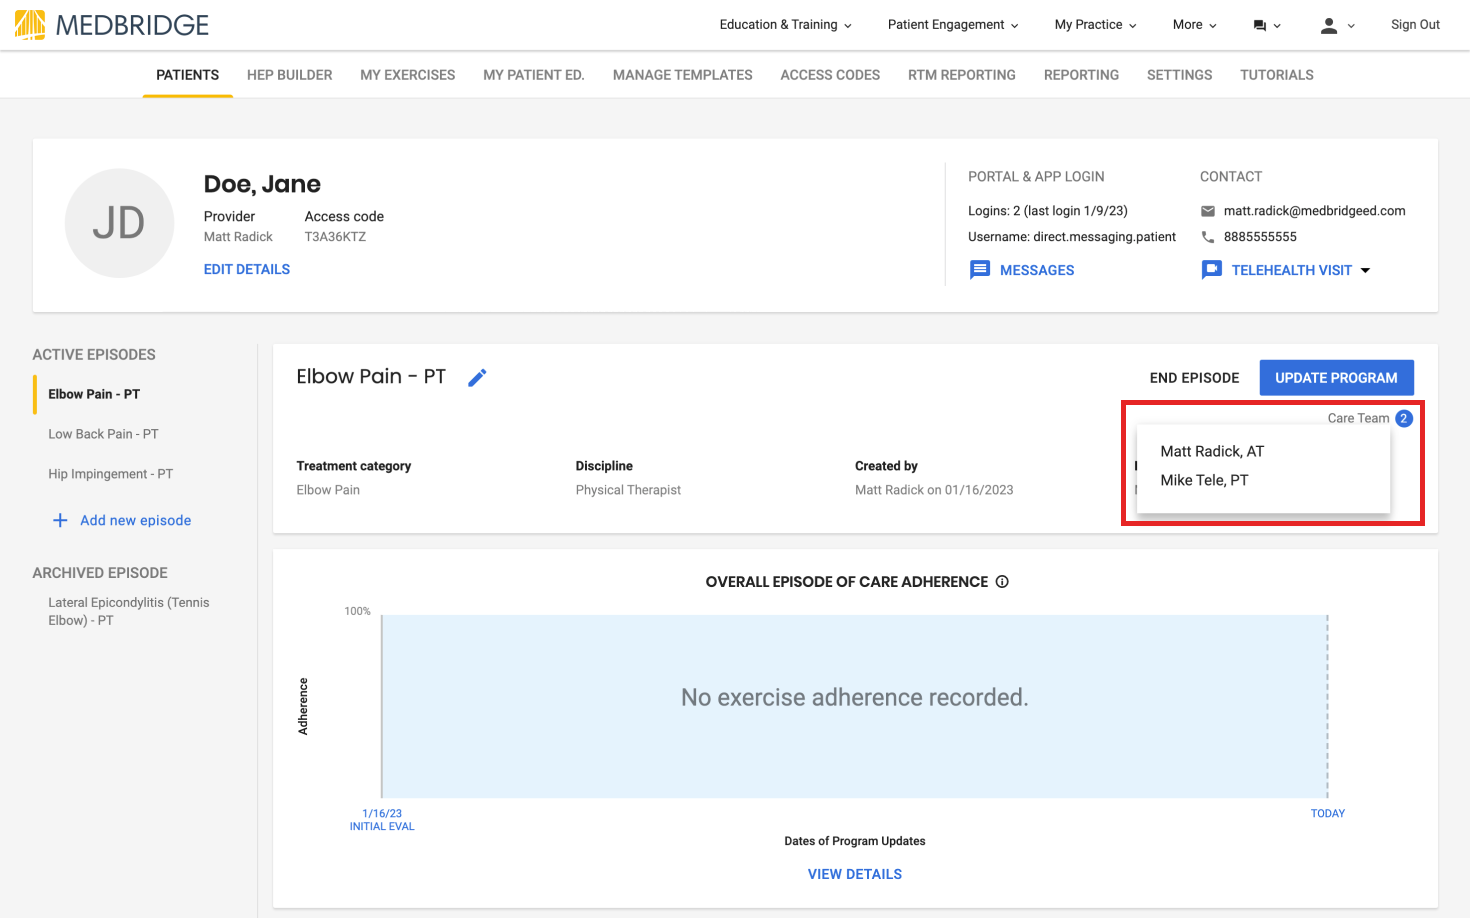1470x918 pixels.
Task: Click the access code T3A36KTZ
Action: [x=335, y=237]
